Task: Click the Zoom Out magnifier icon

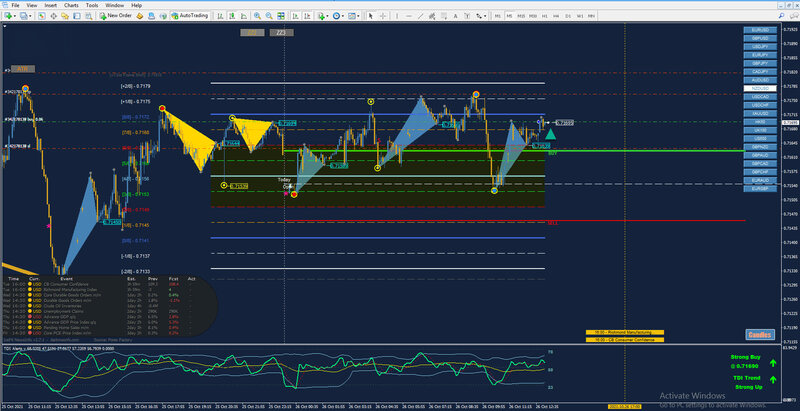Action: tap(269, 16)
